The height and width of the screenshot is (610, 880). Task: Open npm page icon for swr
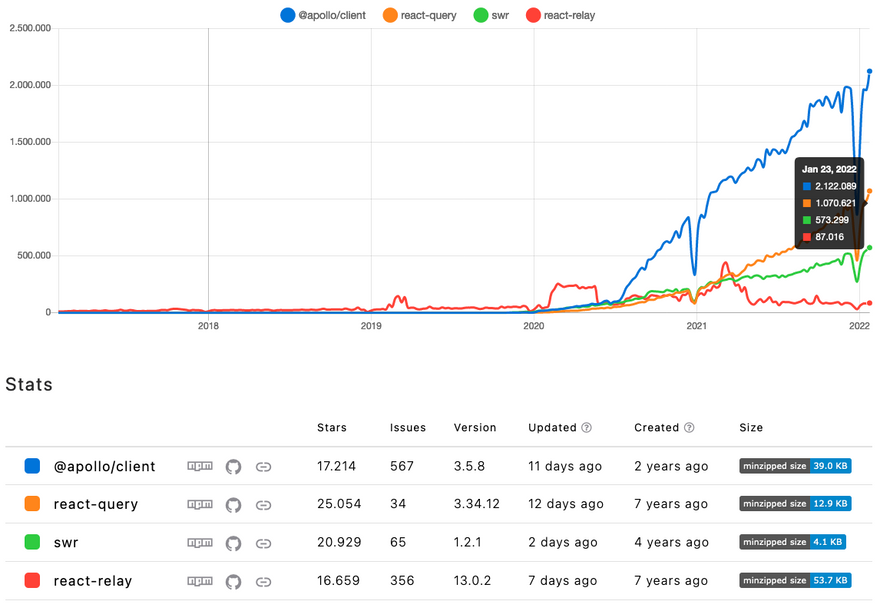(x=200, y=543)
